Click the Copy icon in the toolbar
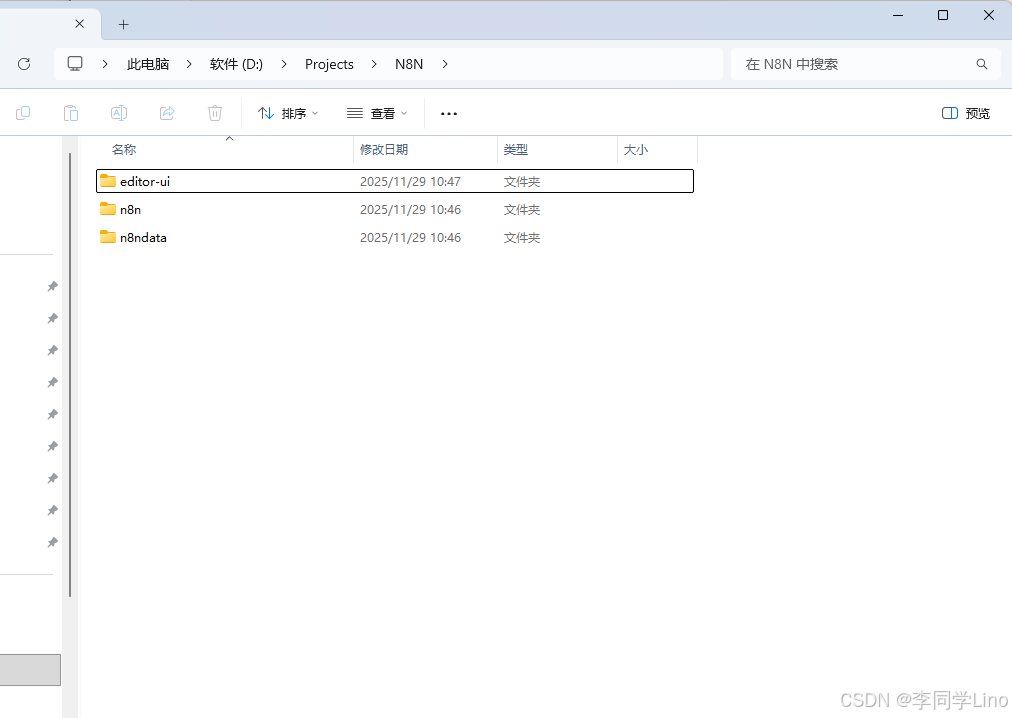 [x=23, y=113]
